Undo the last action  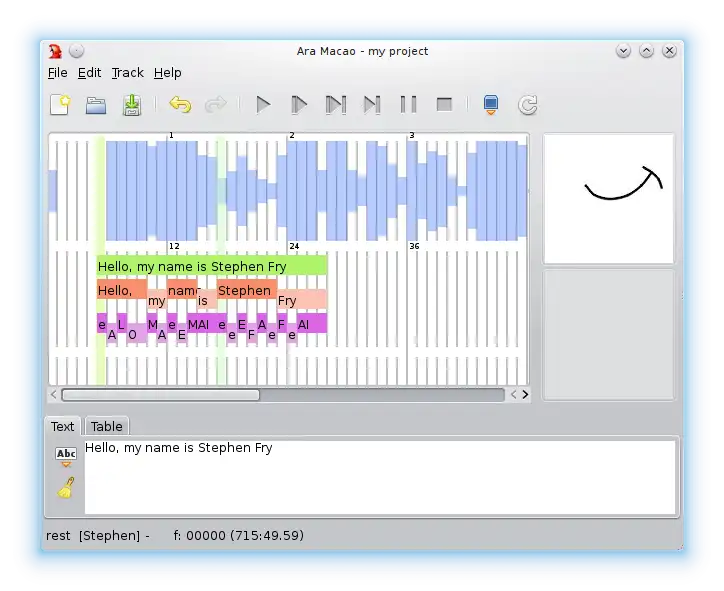[180, 104]
